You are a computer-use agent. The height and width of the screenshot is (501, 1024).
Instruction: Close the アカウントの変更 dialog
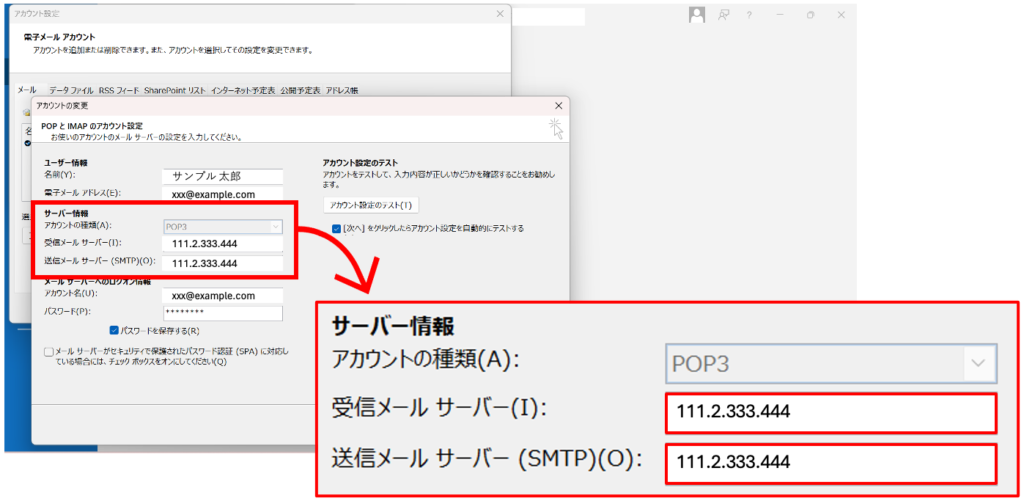point(557,105)
